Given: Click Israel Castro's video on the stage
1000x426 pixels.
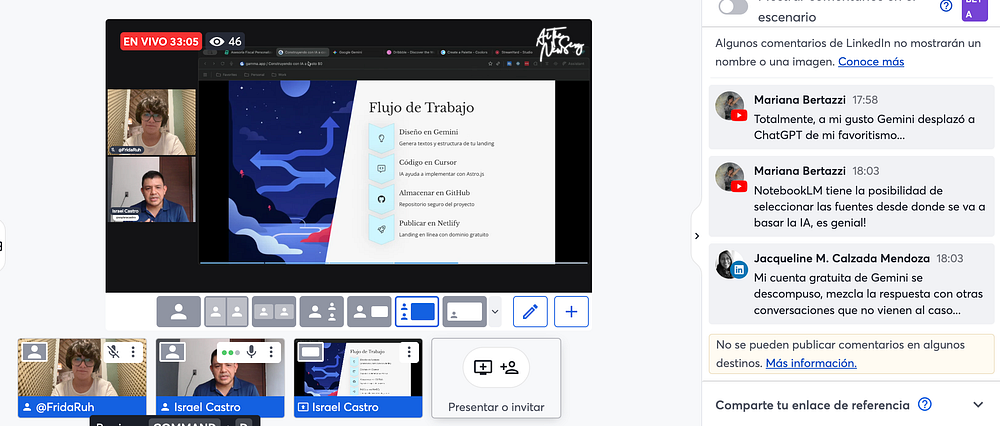Looking at the screenshot, I should tap(151, 189).
